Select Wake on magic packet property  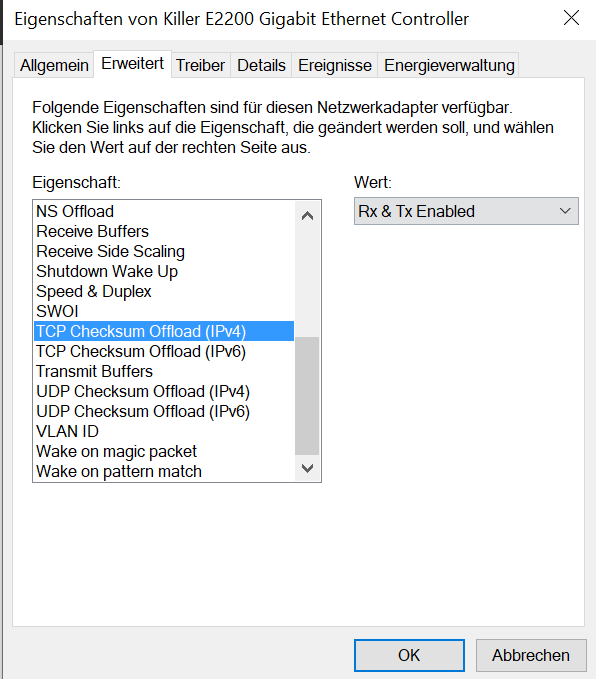point(164,451)
